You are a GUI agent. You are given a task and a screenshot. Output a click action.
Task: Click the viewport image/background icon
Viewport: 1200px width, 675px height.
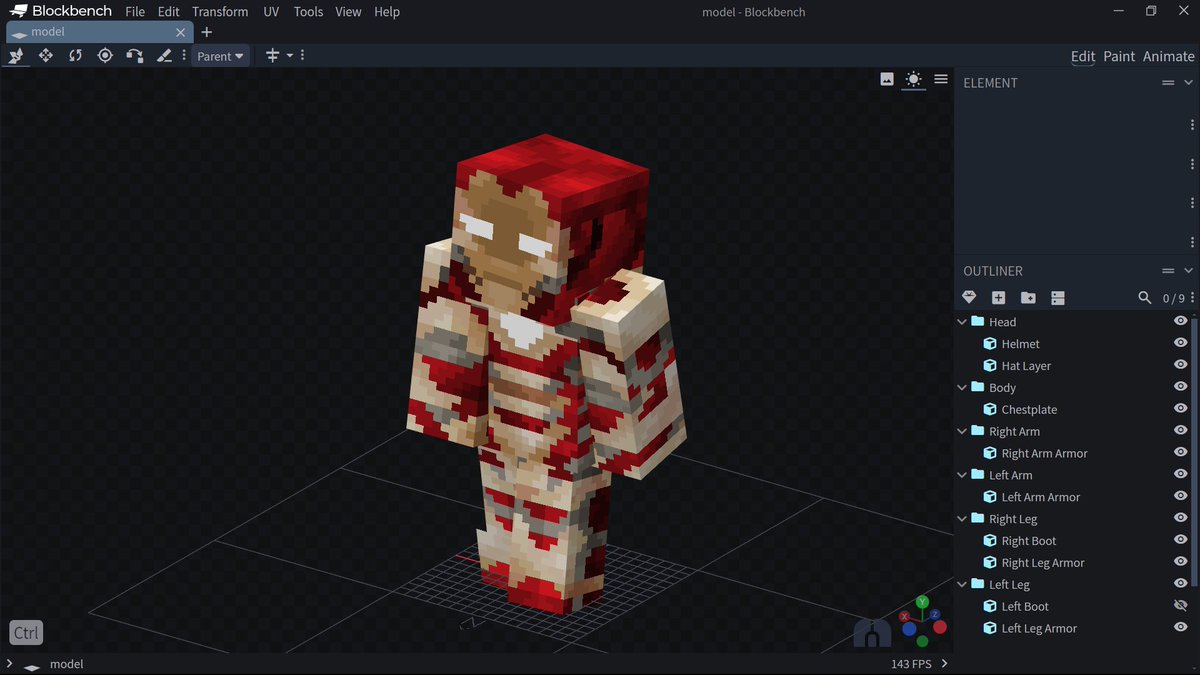click(887, 79)
